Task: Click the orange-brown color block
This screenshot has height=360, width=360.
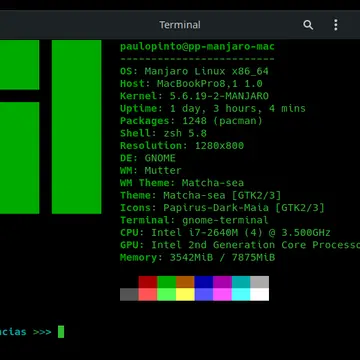Action: pos(185,282)
